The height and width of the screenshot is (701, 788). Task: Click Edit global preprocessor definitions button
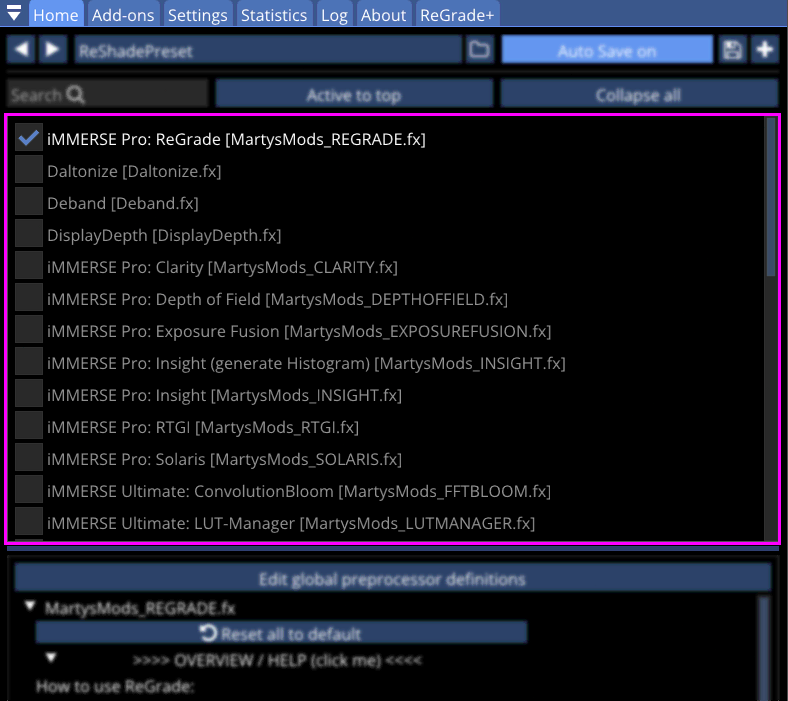pyautogui.click(x=392, y=578)
